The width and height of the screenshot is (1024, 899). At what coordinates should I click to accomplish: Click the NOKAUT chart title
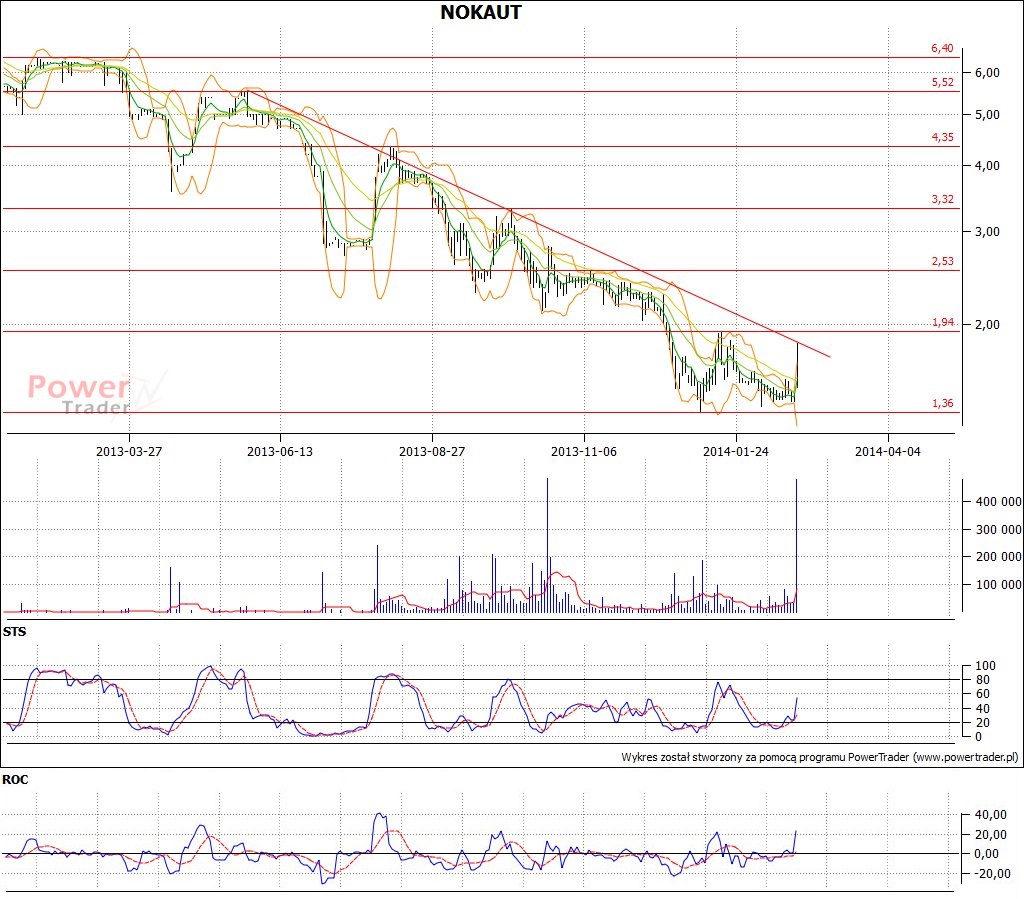click(x=481, y=12)
